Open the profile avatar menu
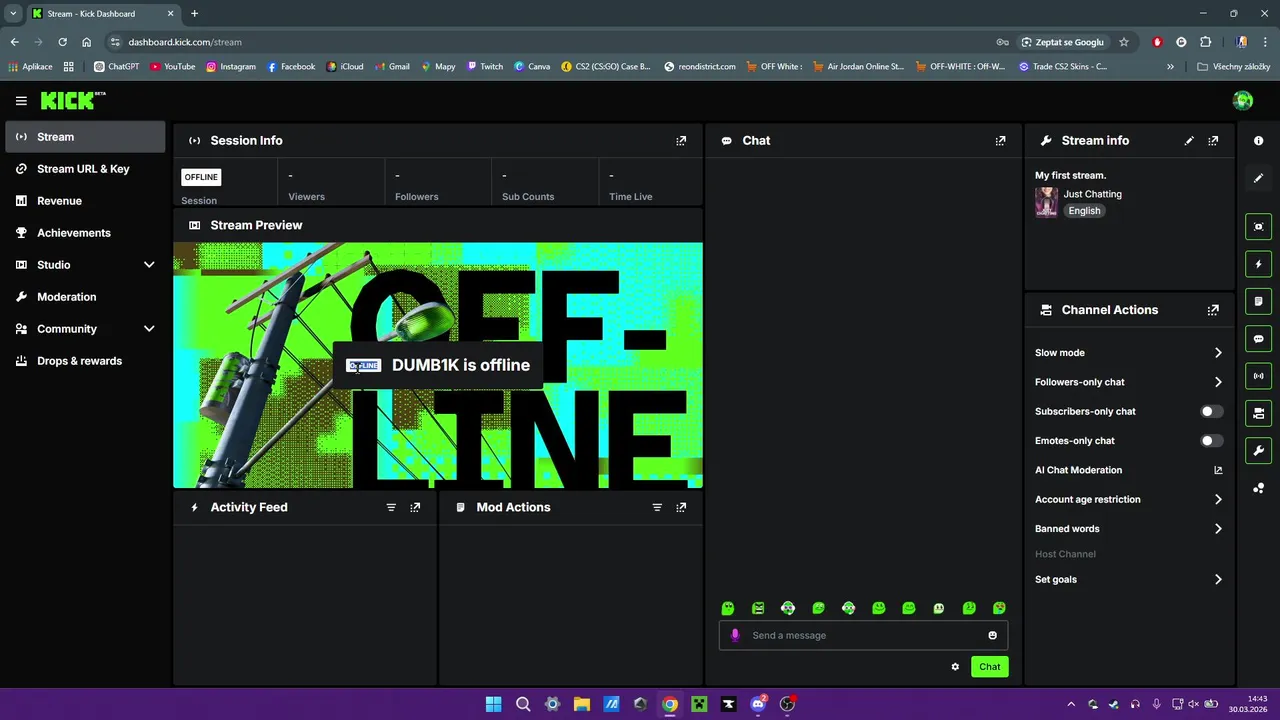 [1243, 100]
